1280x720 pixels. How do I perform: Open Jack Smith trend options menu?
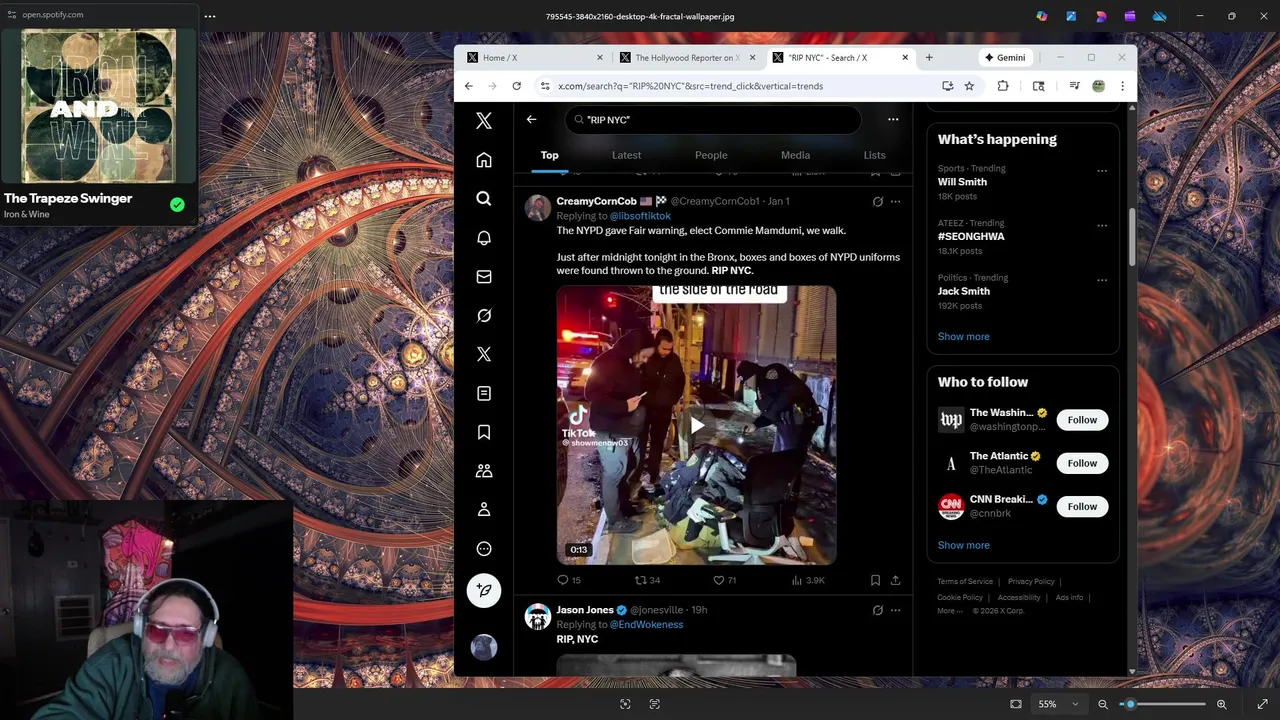pos(1102,280)
